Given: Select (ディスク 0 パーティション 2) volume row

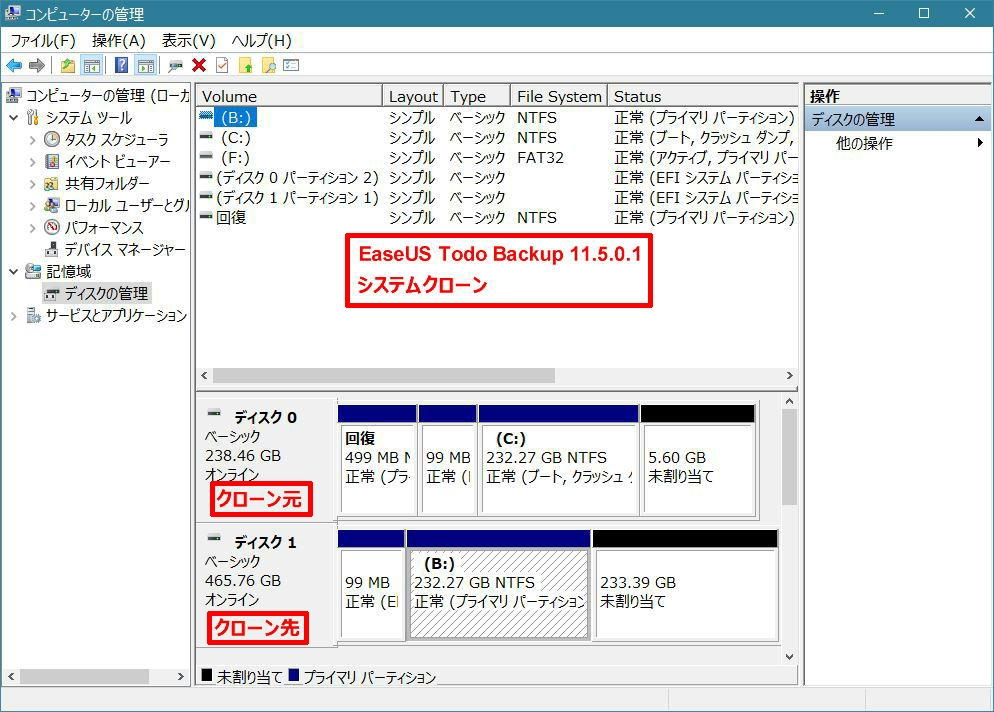Looking at the screenshot, I should click(x=497, y=178).
